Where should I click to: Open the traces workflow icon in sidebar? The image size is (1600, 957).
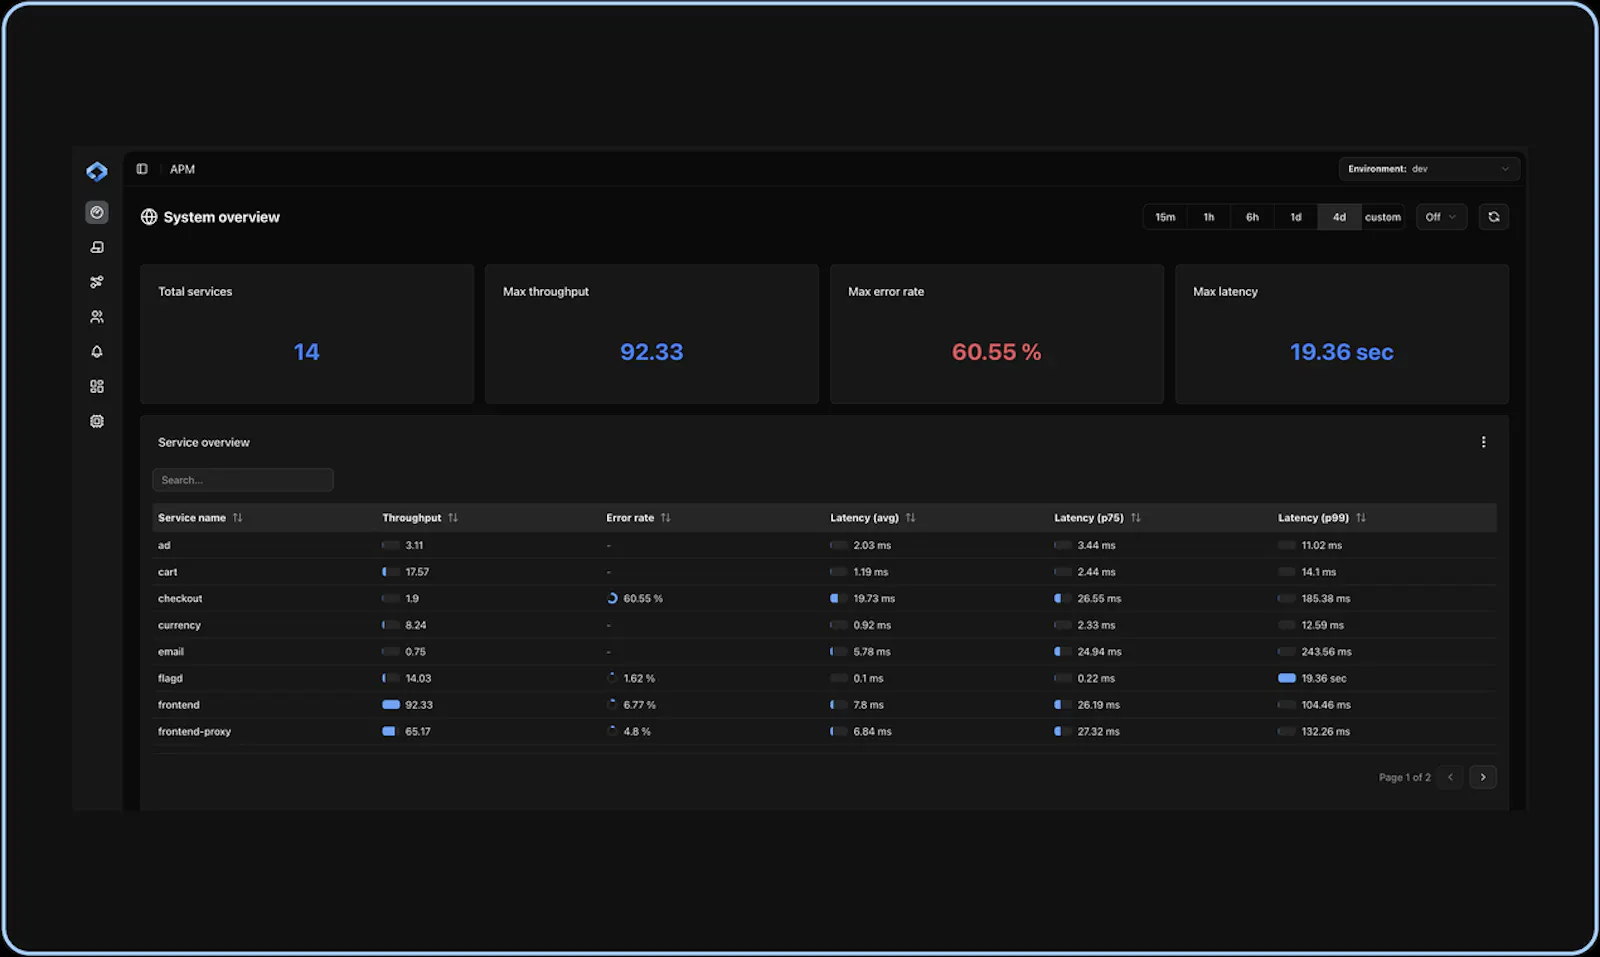(x=97, y=282)
